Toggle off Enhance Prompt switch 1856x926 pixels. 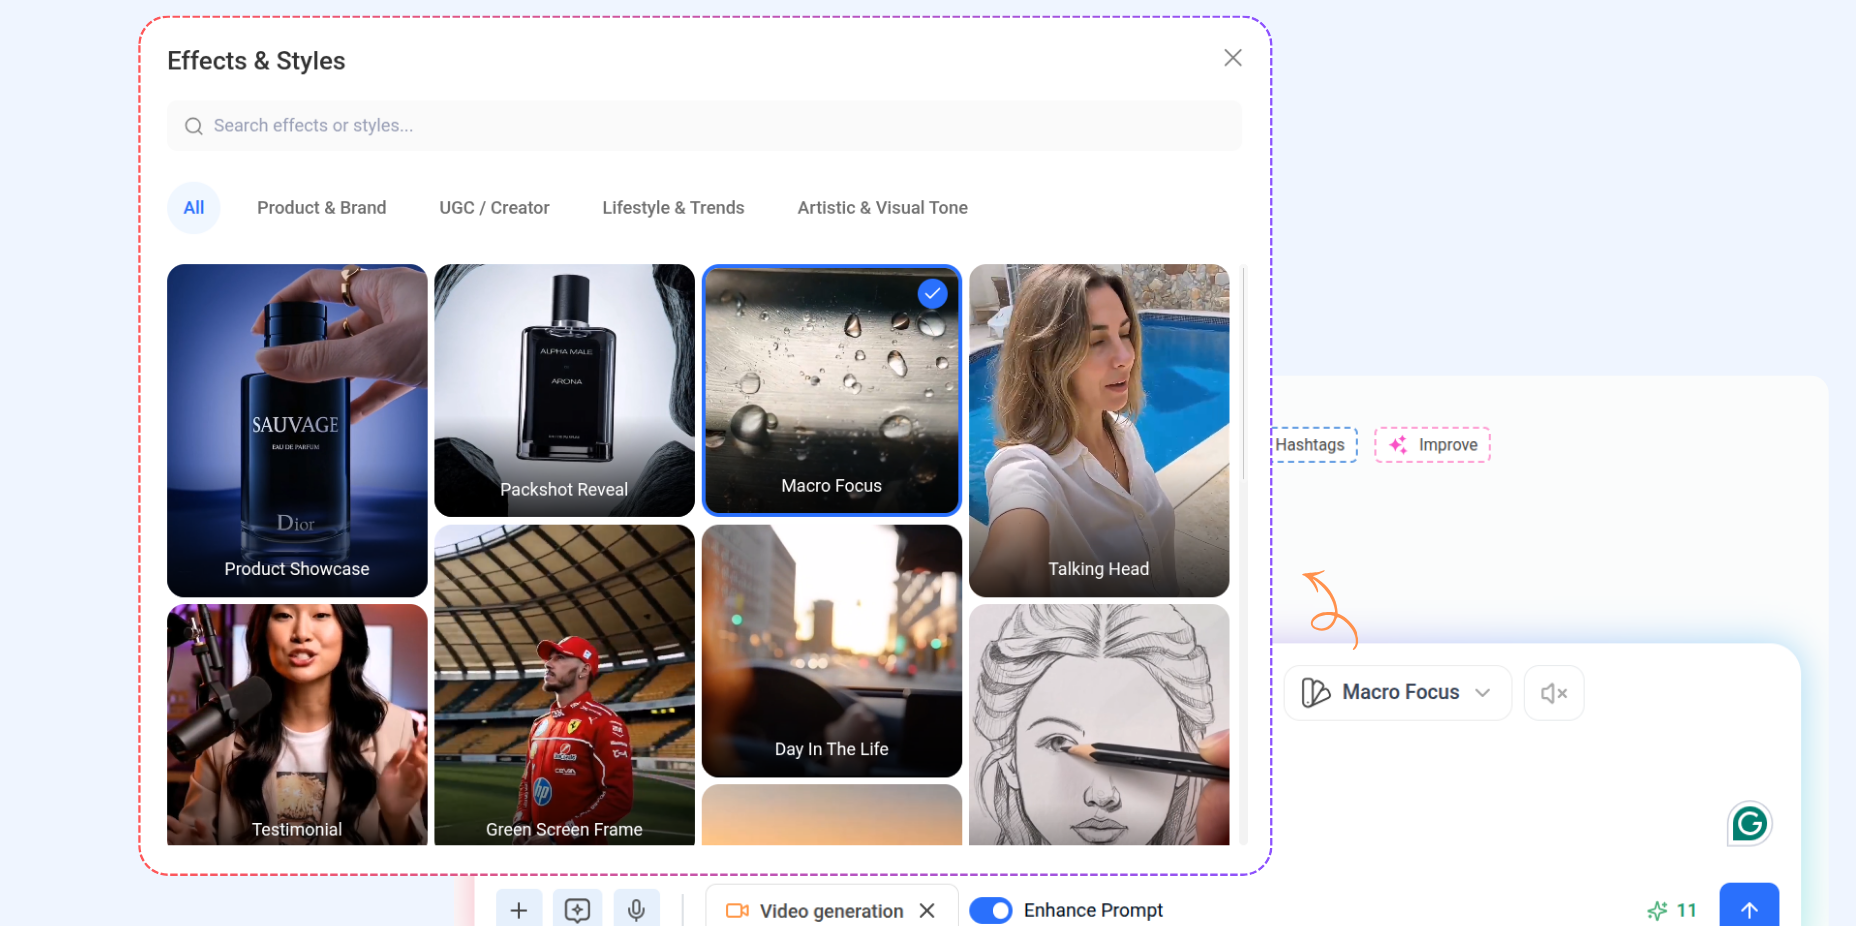[x=990, y=910]
